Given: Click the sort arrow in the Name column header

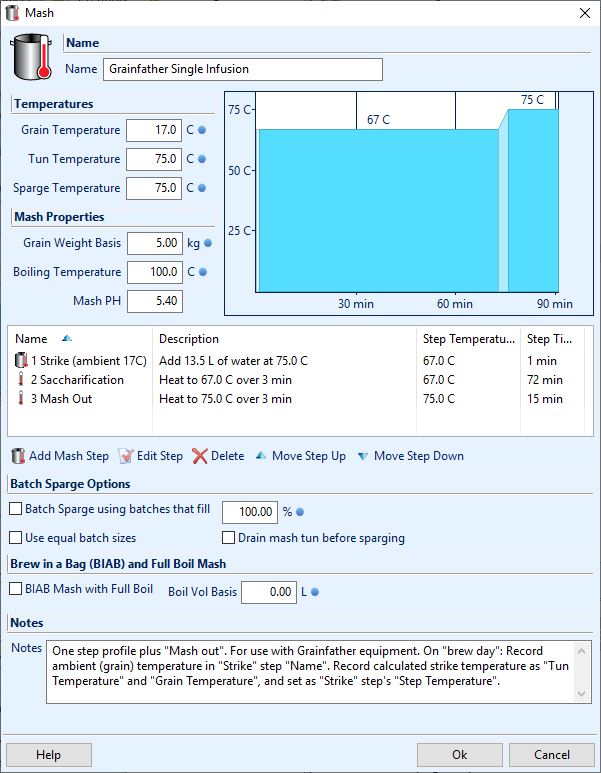Looking at the screenshot, I should point(67,339).
